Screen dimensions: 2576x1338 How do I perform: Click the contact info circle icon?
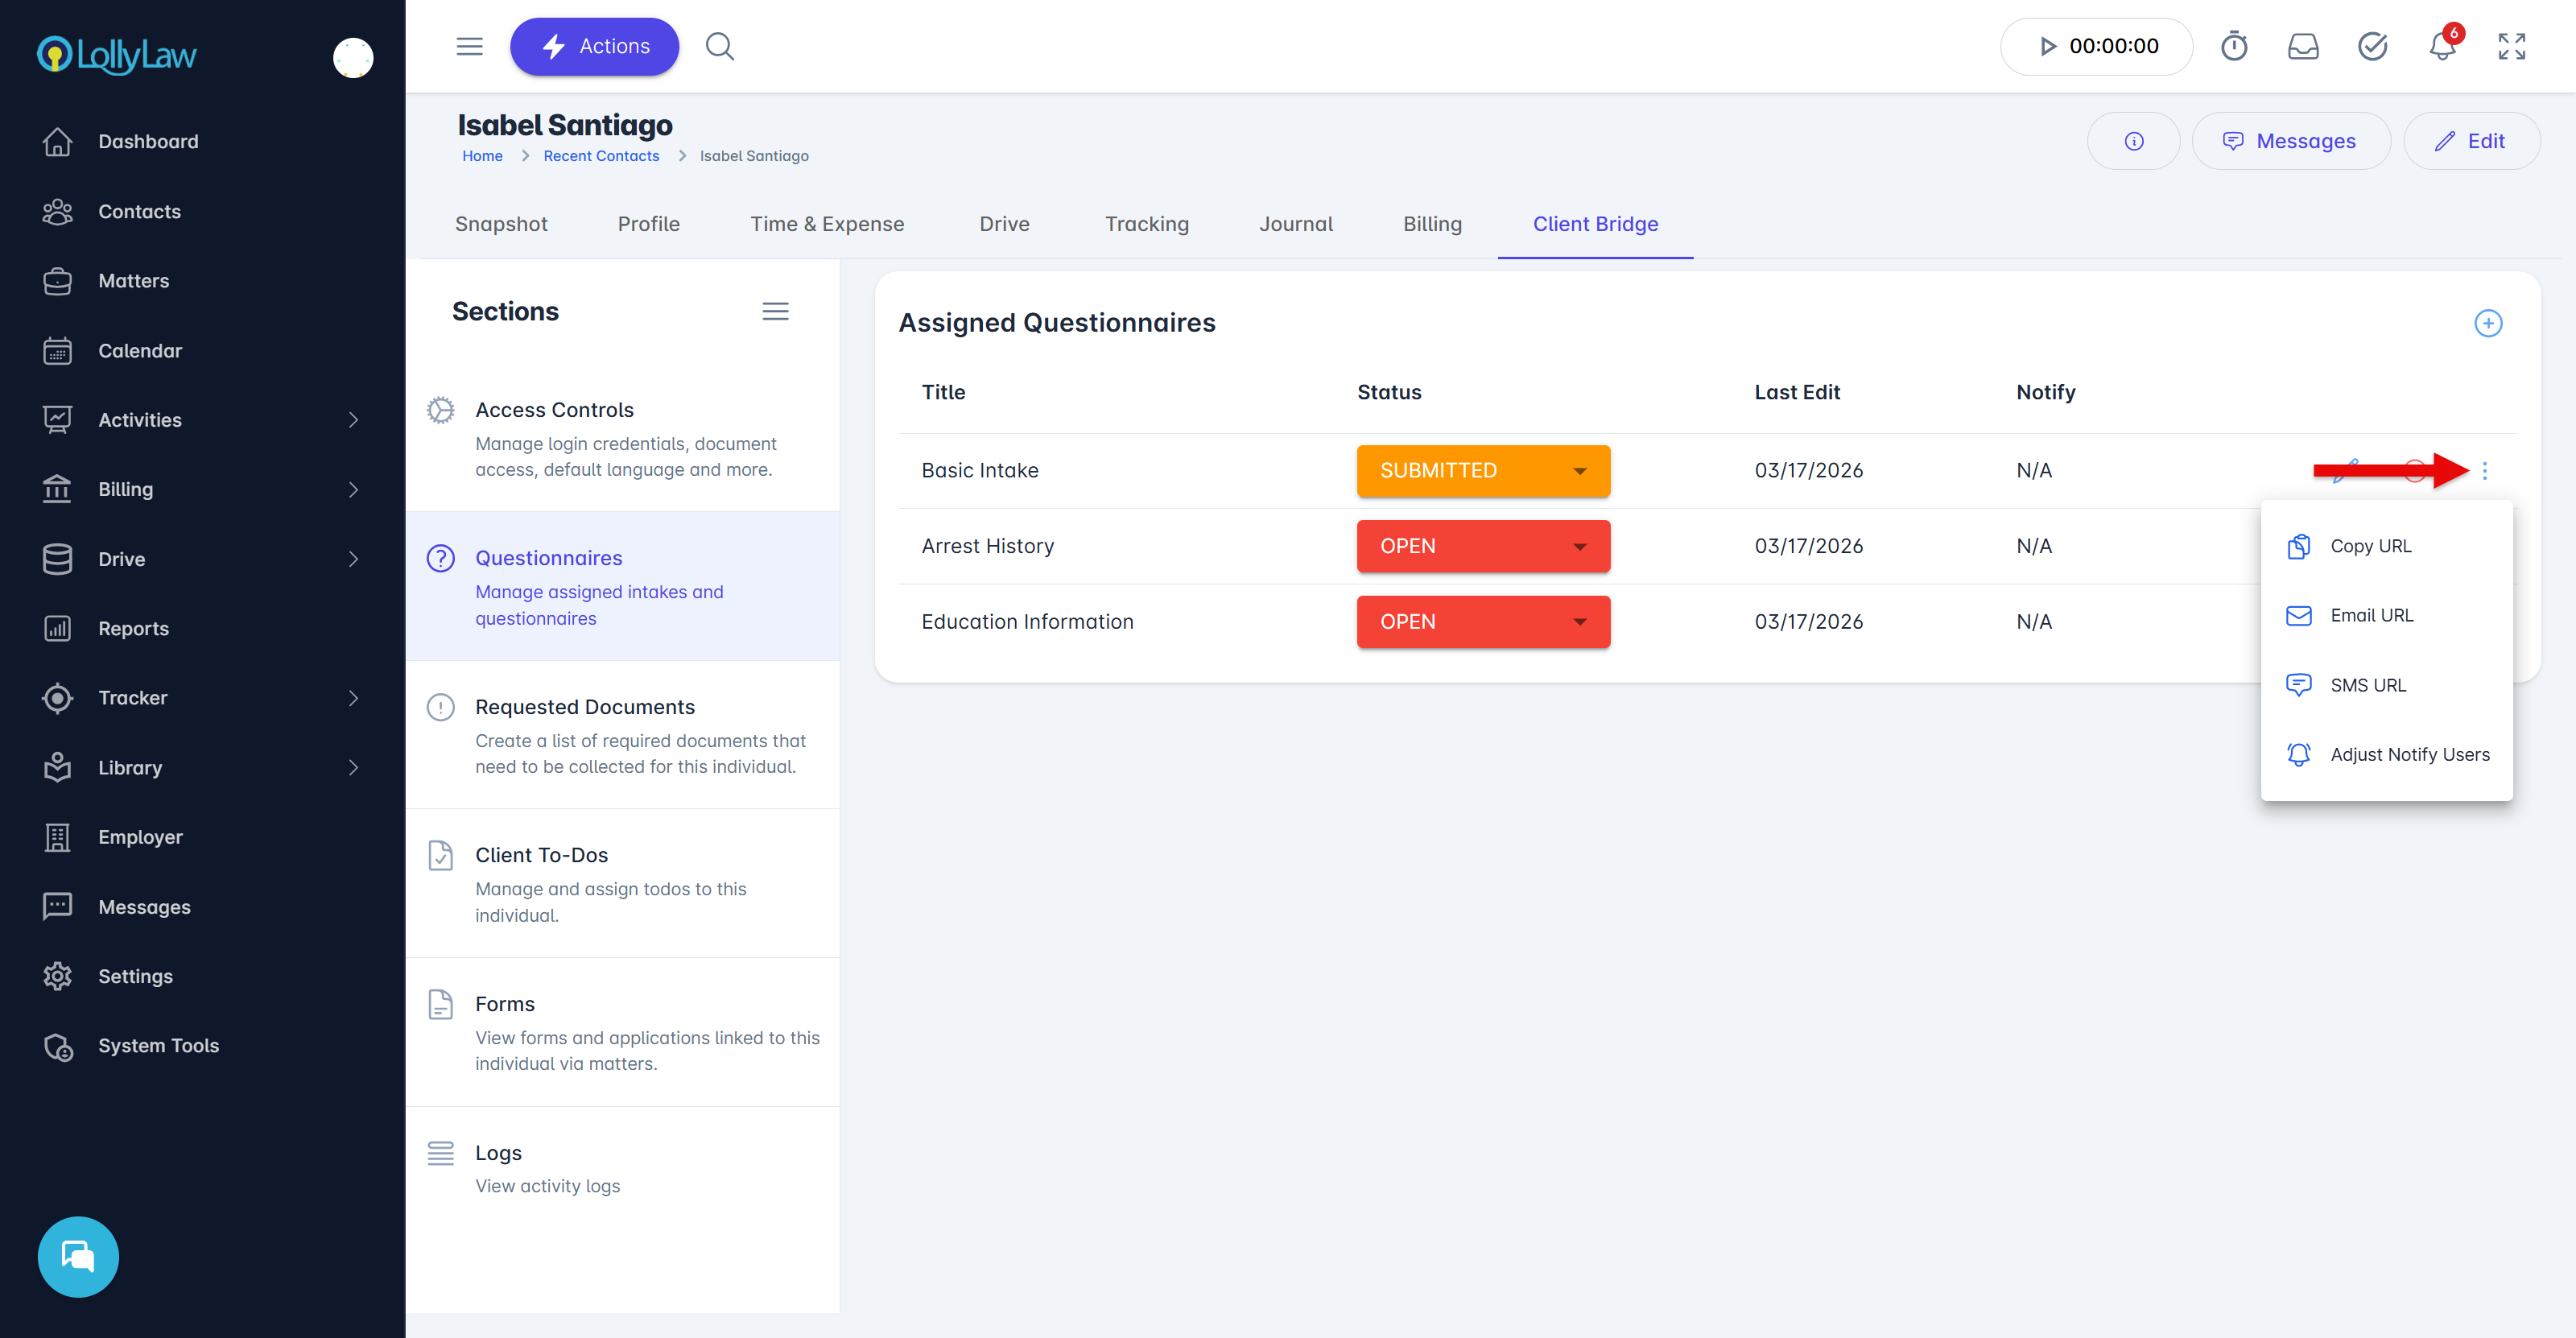(2133, 141)
